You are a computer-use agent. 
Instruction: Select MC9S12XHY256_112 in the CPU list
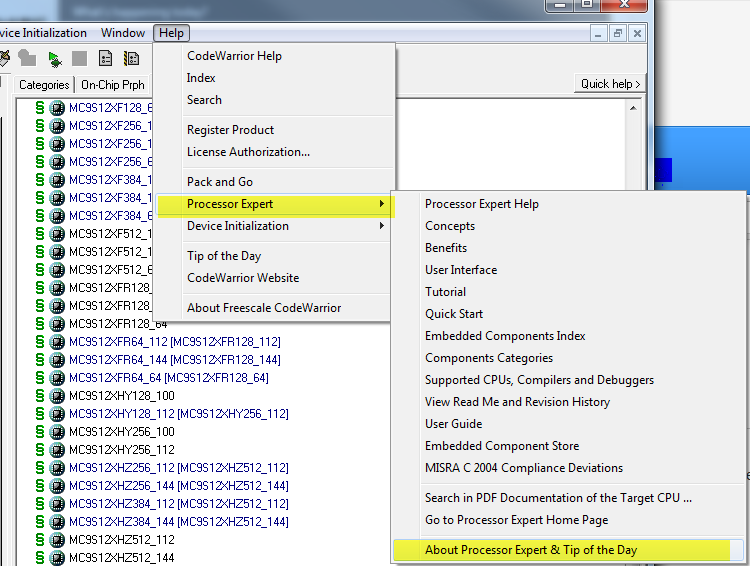(x=122, y=450)
